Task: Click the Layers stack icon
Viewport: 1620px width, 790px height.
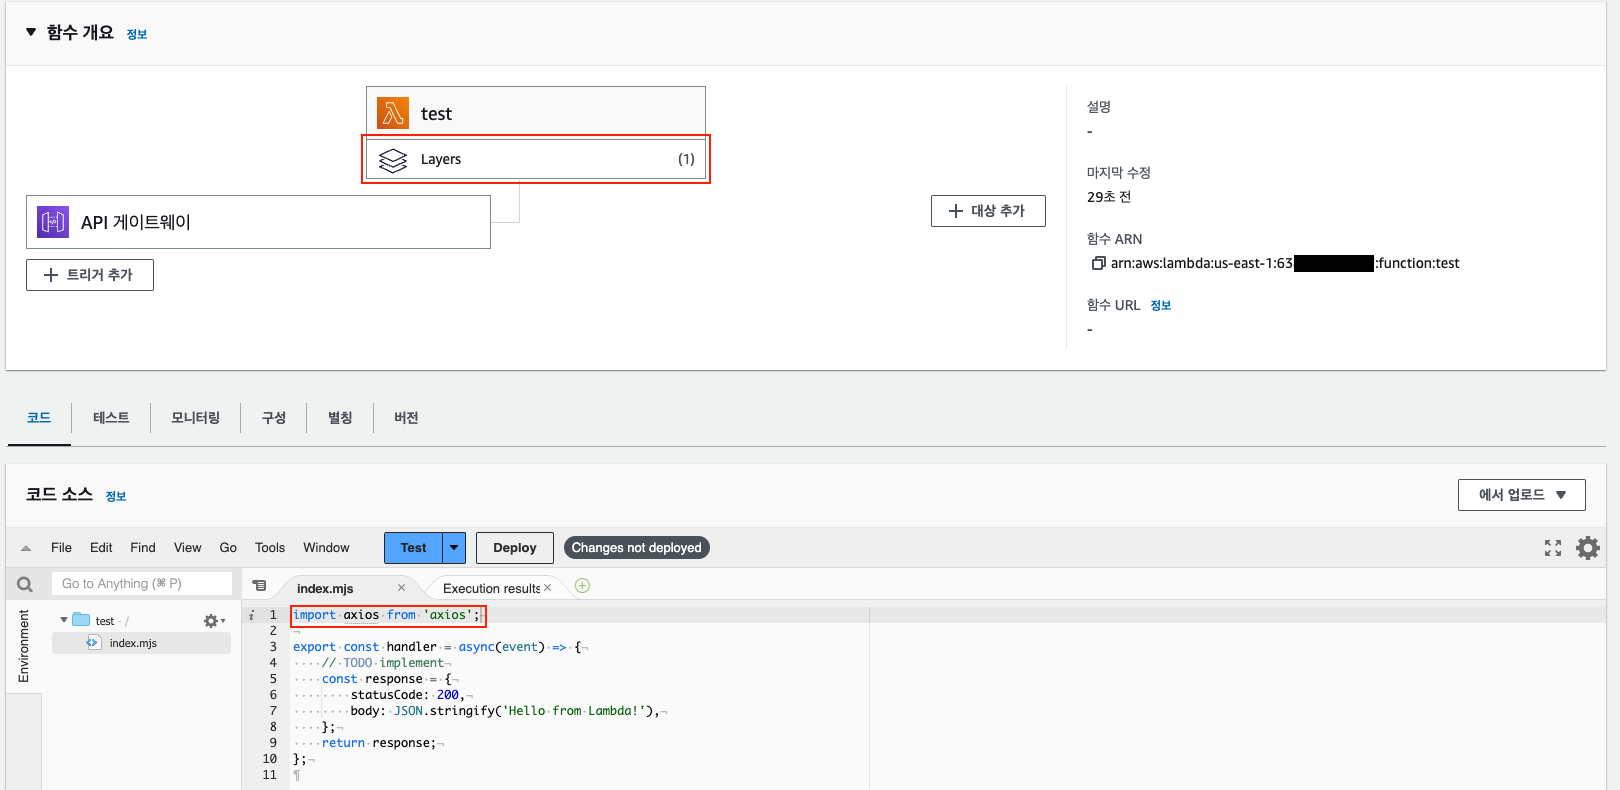Action: (393, 160)
